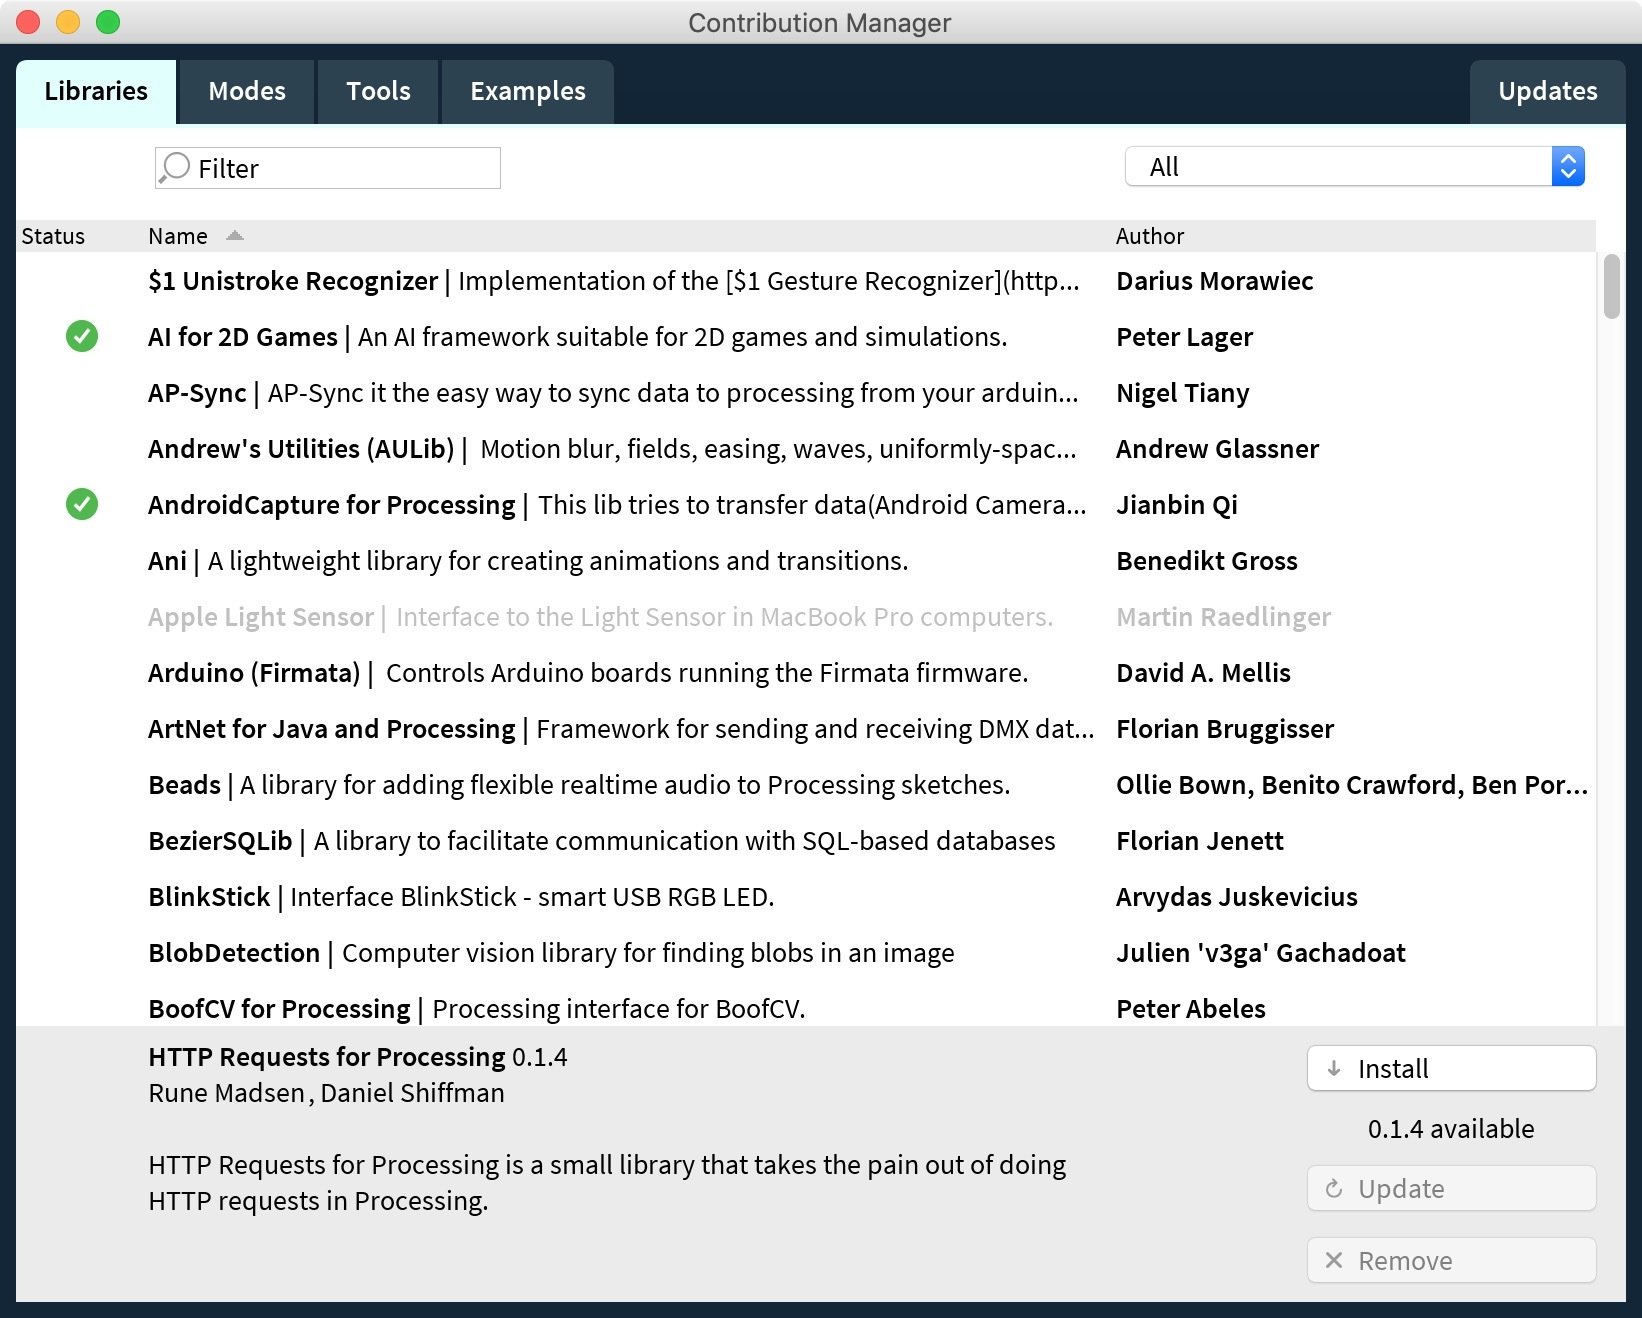Image resolution: width=1642 pixels, height=1318 pixels.
Task: Sort by the Name column header
Action: [178, 236]
